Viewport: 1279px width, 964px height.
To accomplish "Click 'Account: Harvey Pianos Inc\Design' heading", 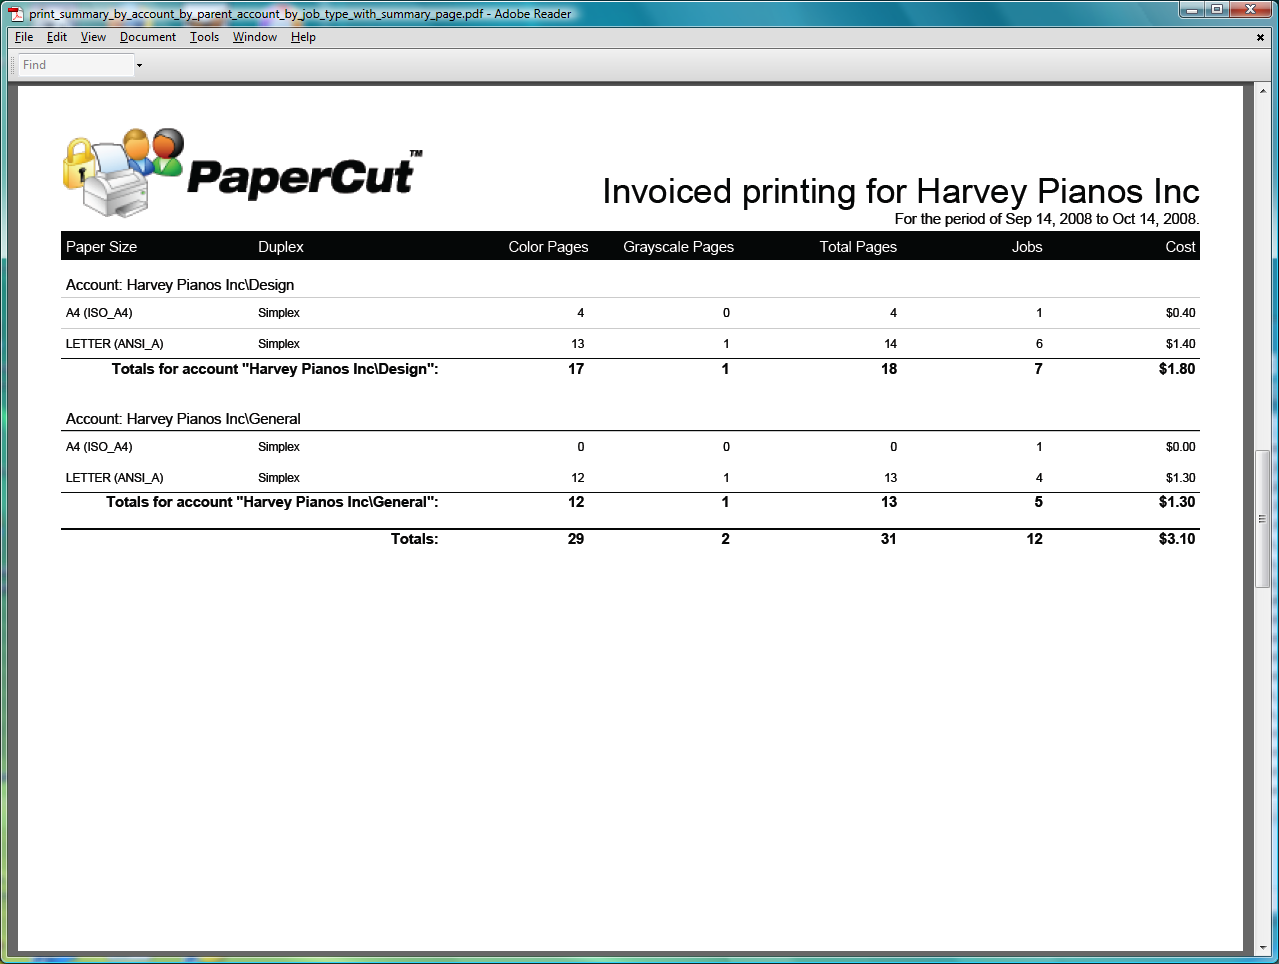I will click(180, 285).
